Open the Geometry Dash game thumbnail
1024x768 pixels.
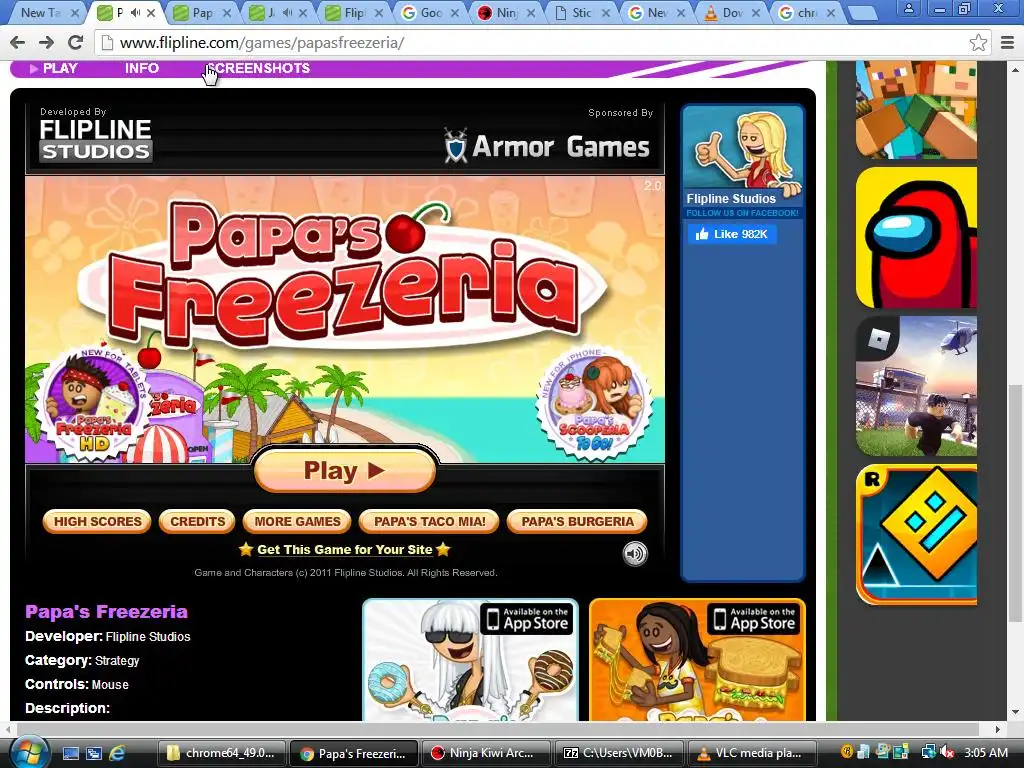click(916, 535)
